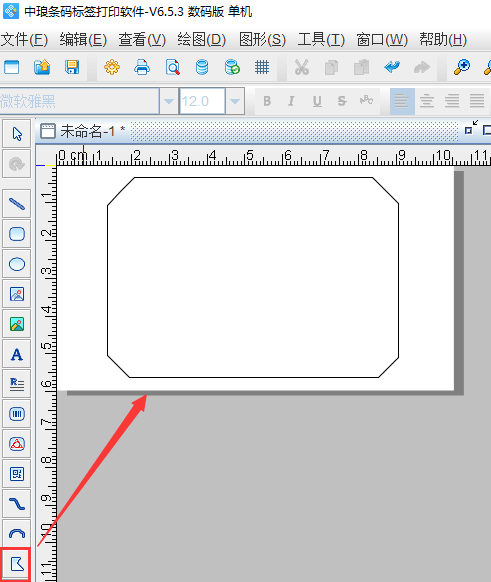Select the text tool marked A
Screen dimensions: 491x582
coord(17,354)
